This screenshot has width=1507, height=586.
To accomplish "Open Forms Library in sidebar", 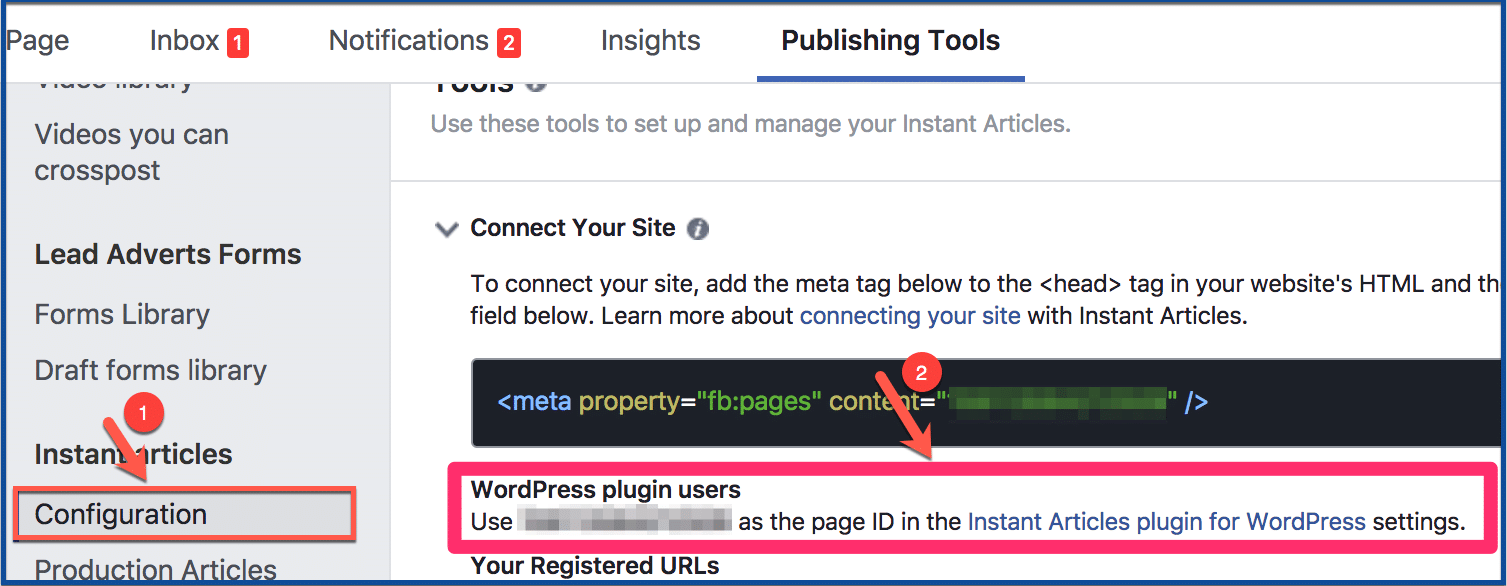I will 122,315.
